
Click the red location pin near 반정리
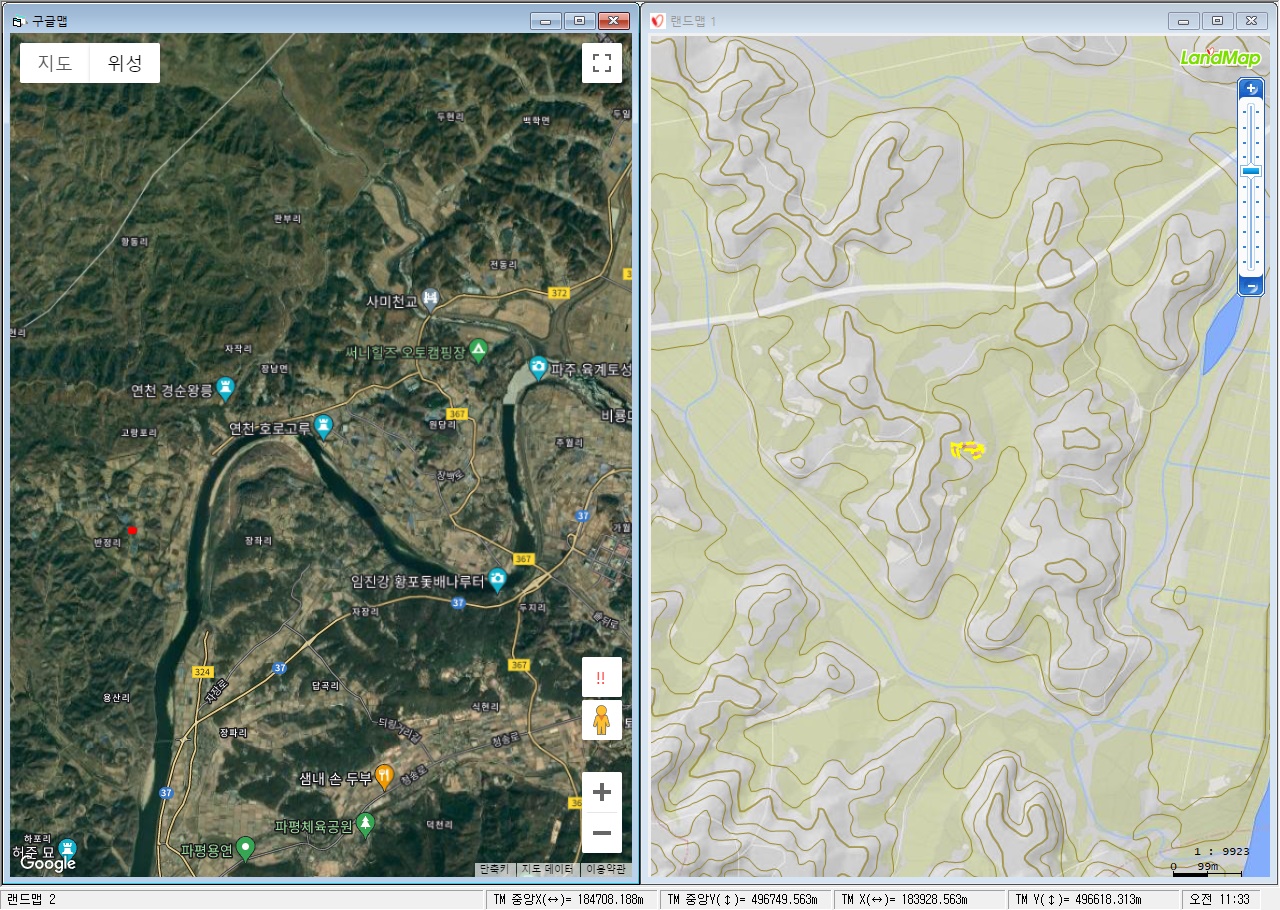[x=131, y=530]
